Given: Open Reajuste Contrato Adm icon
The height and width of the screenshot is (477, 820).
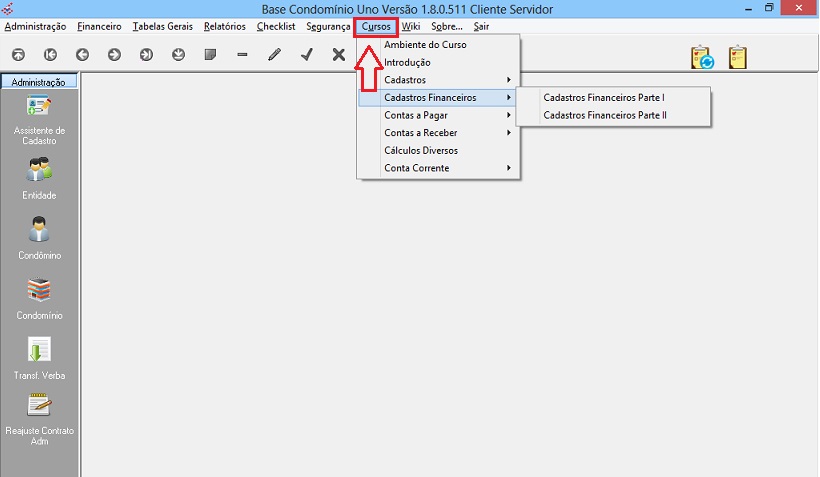Looking at the screenshot, I should (39, 405).
